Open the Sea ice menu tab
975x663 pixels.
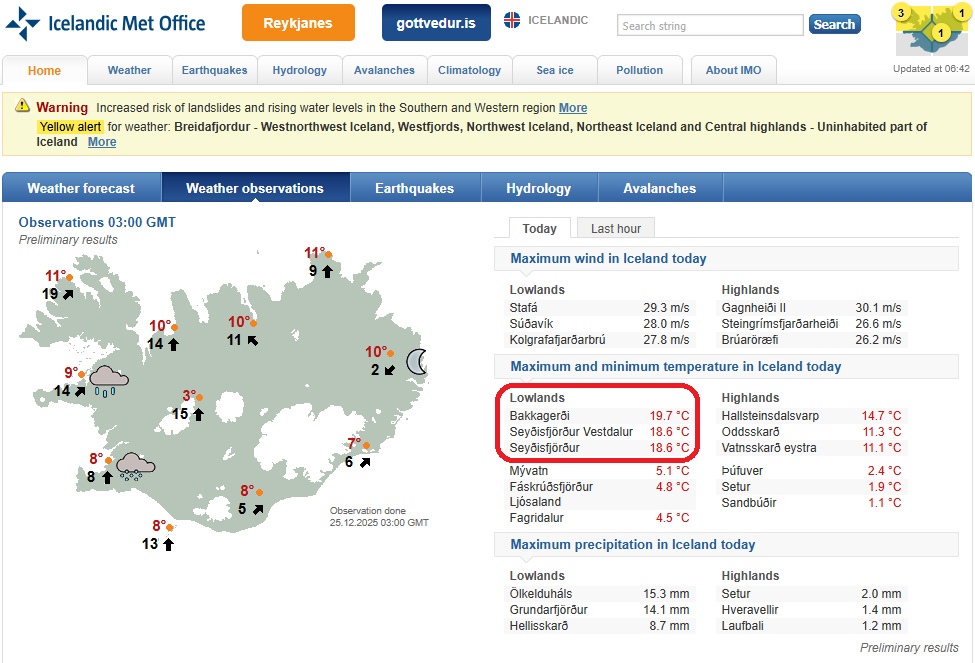coord(555,70)
